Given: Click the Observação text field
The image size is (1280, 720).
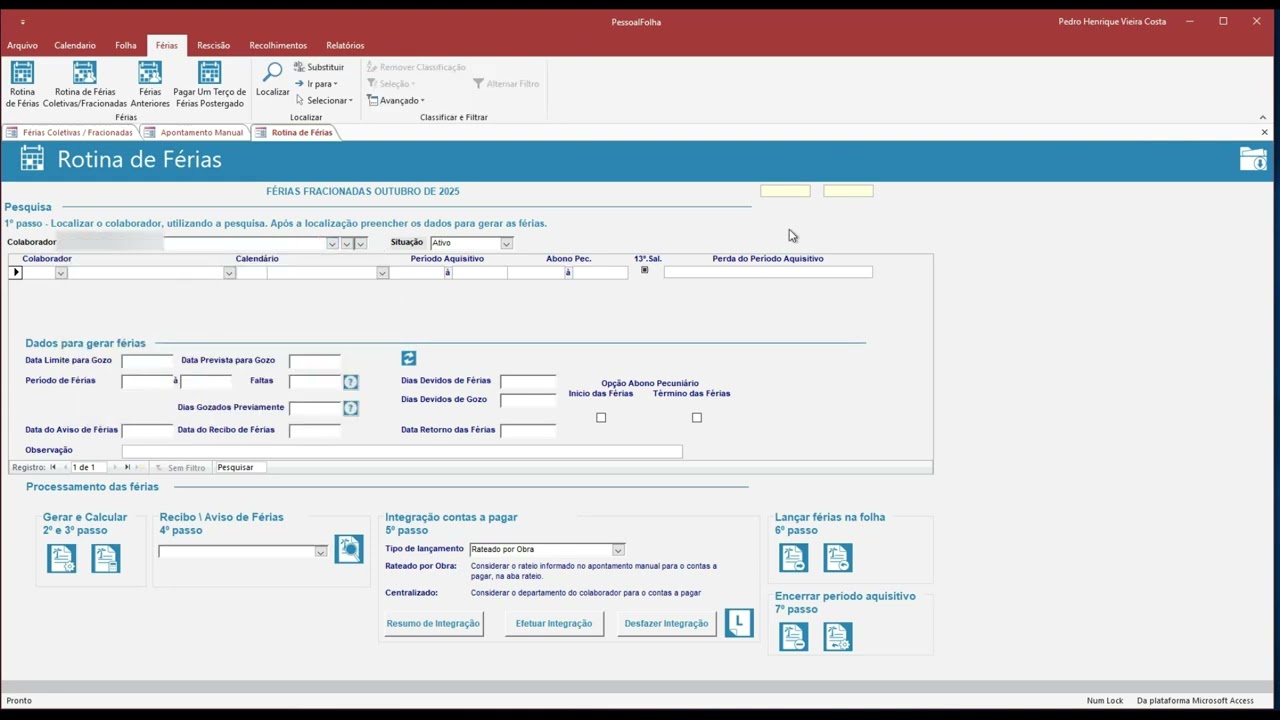Looking at the screenshot, I should (402, 451).
